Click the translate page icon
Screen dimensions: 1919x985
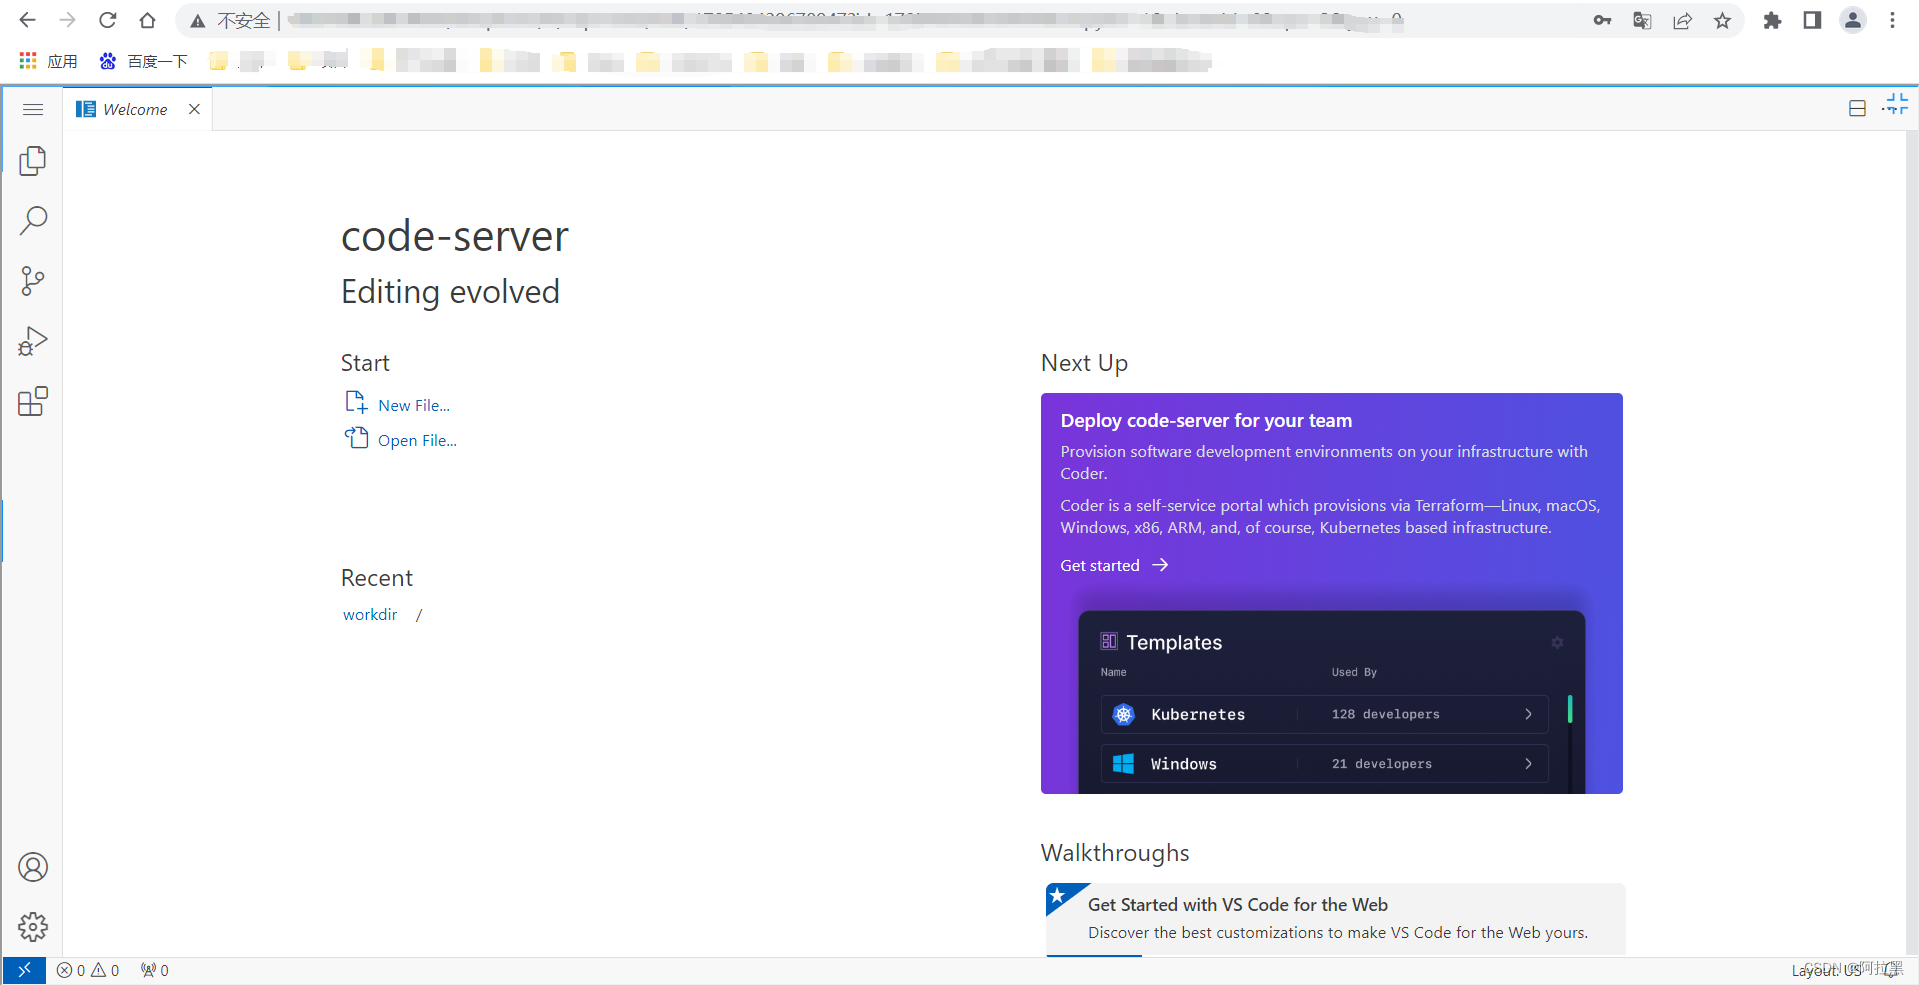pos(1642,20)
